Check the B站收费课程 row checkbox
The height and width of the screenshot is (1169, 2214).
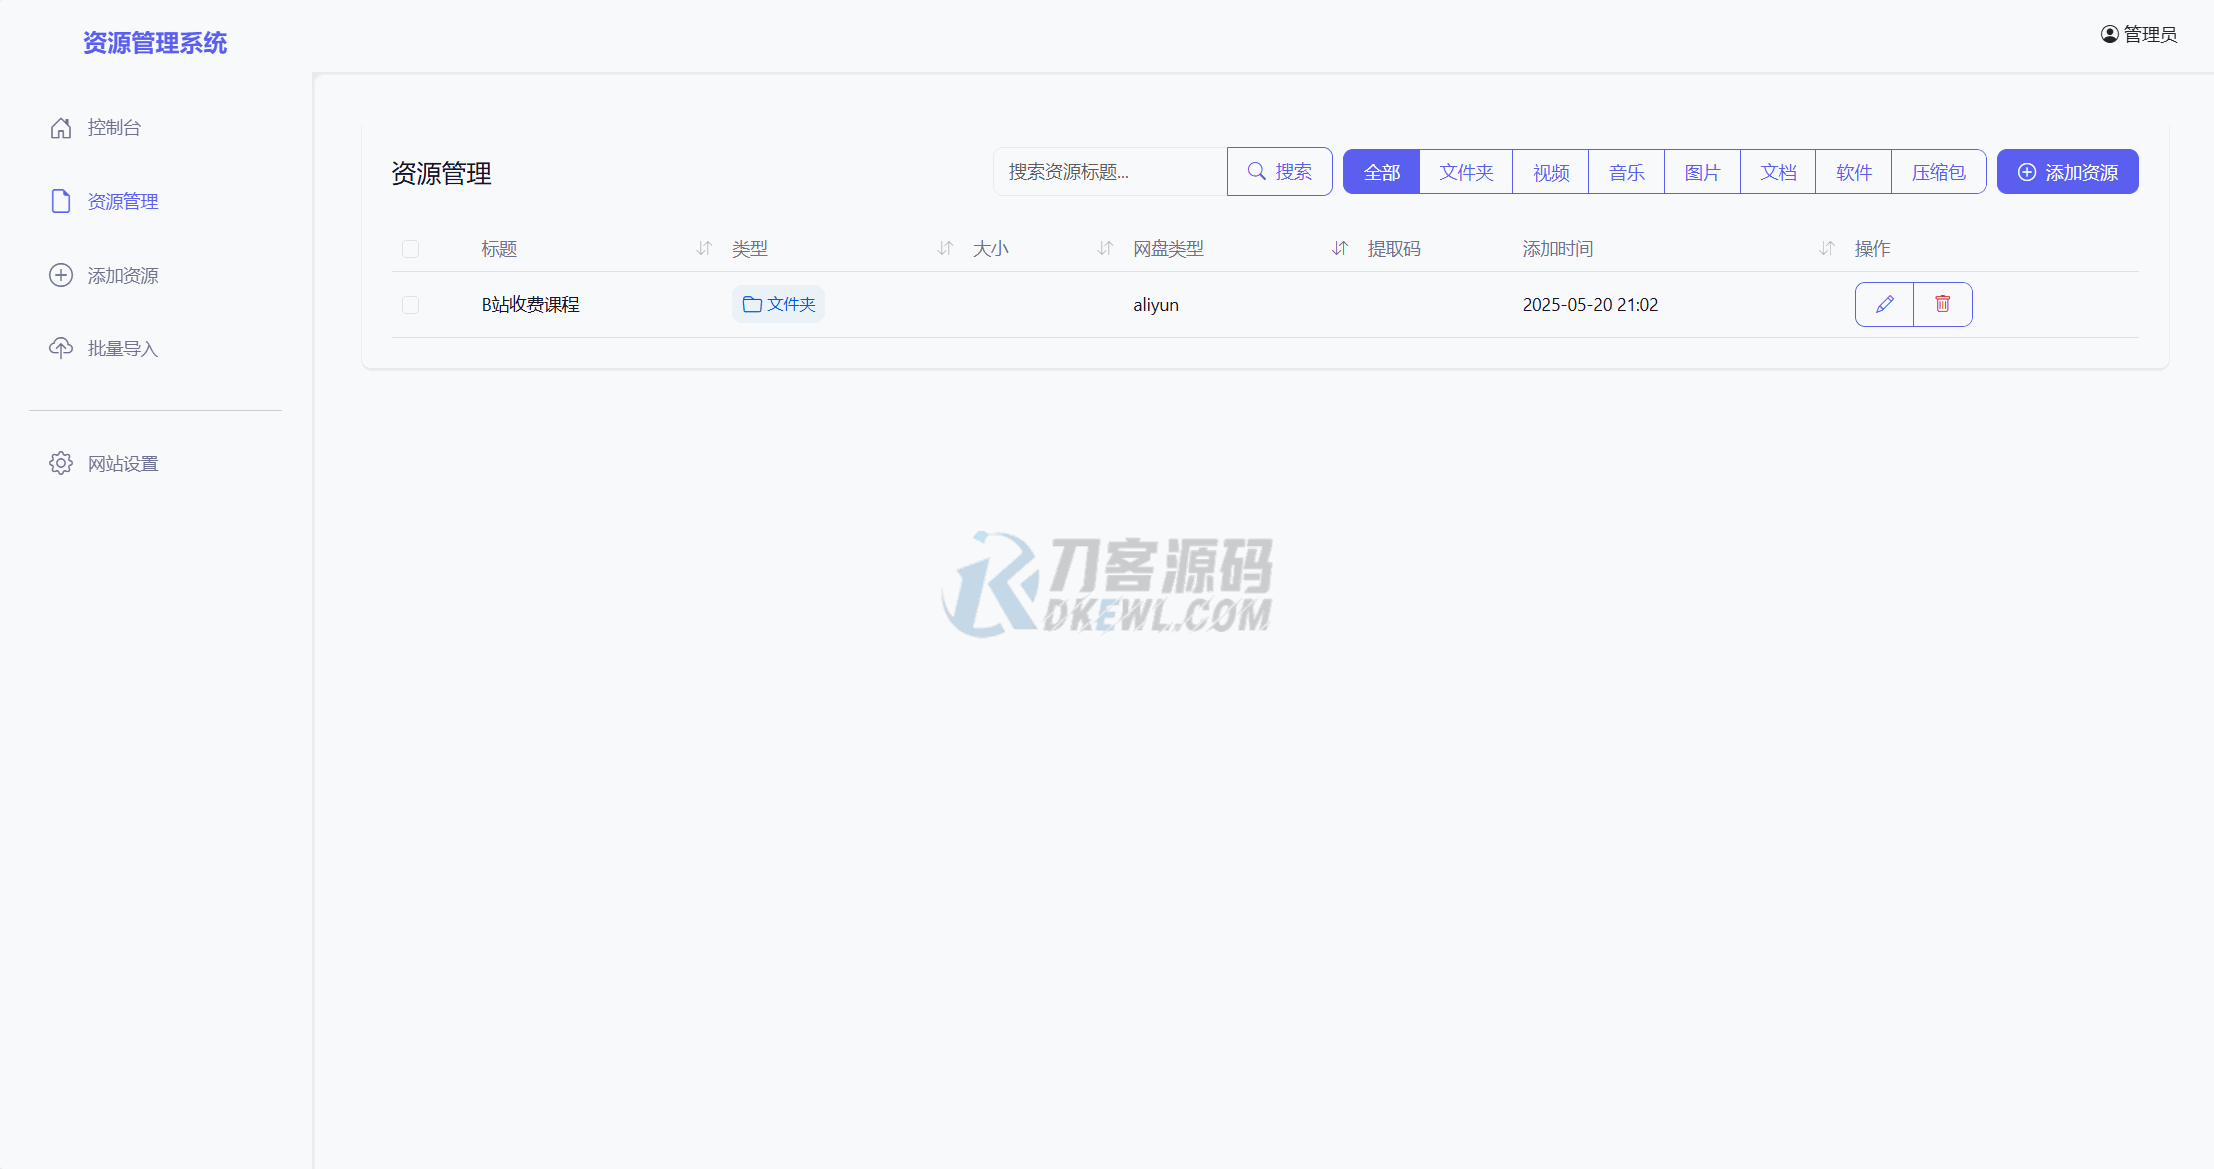coord(410,305)
